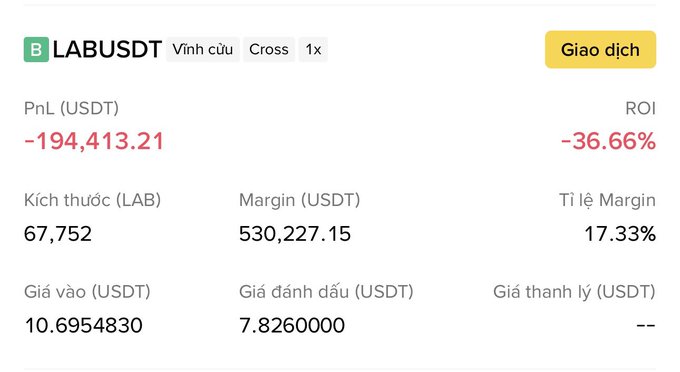Tap the Margin (USDT) label

[x=299, y=200]
